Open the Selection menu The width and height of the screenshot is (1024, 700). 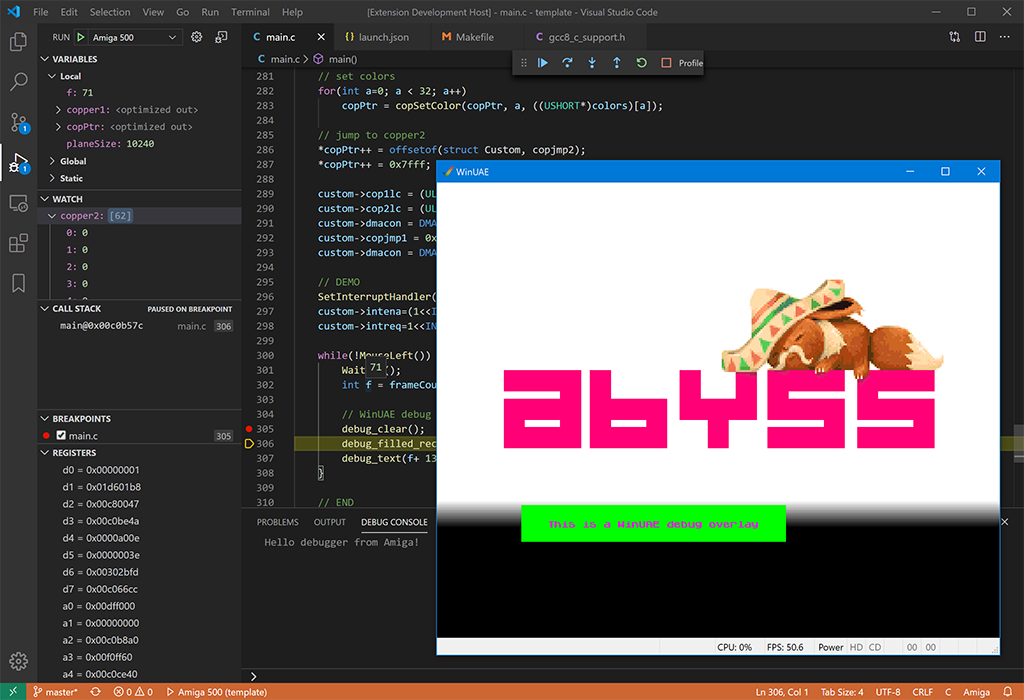click(x=110, y=12)
